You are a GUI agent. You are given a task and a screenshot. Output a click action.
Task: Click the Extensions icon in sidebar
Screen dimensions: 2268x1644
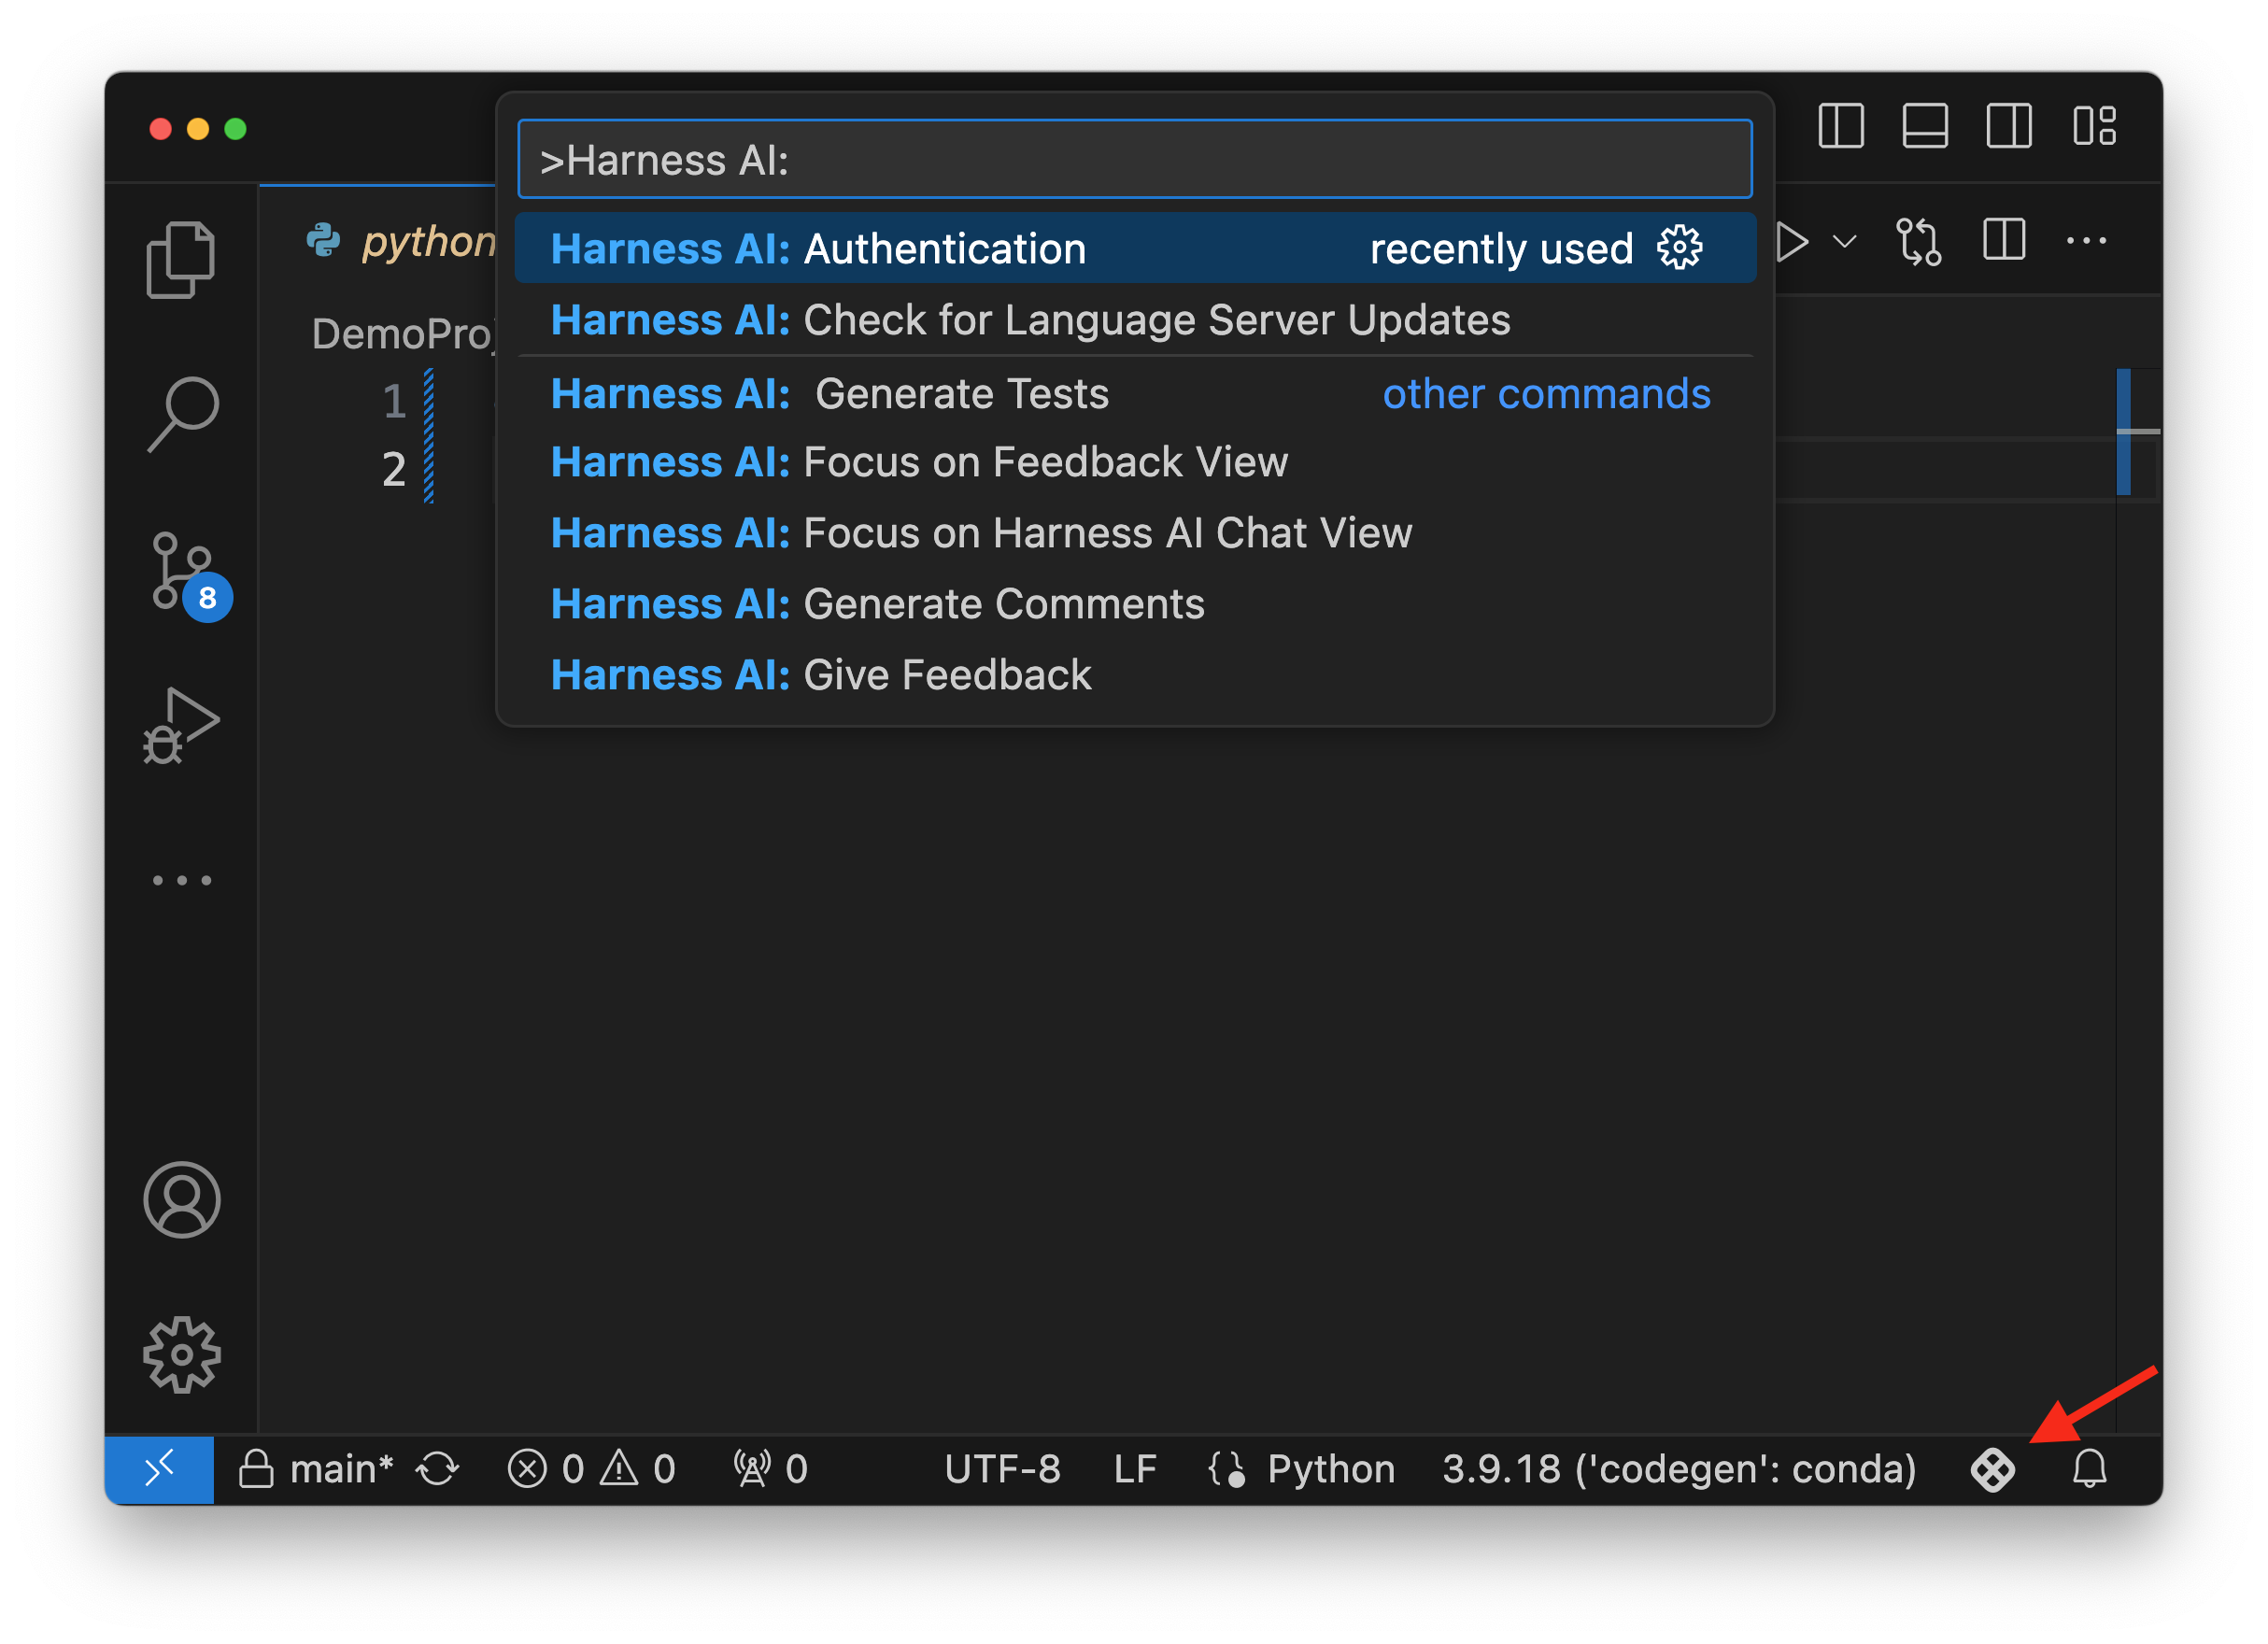coord(181,875)
